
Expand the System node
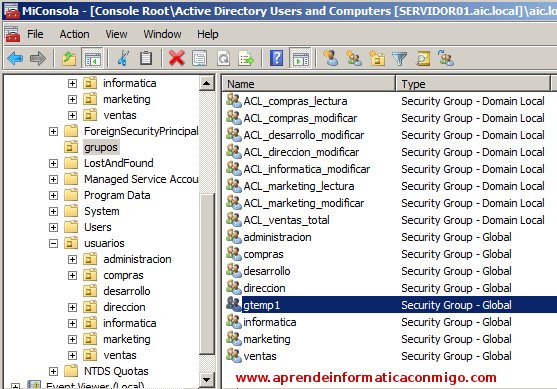point(53,211)
